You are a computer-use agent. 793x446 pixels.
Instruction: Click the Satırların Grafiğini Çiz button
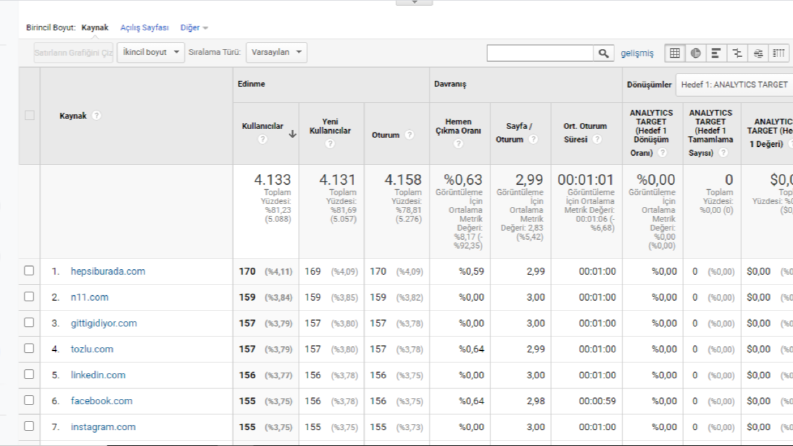[x=73, y=53]
